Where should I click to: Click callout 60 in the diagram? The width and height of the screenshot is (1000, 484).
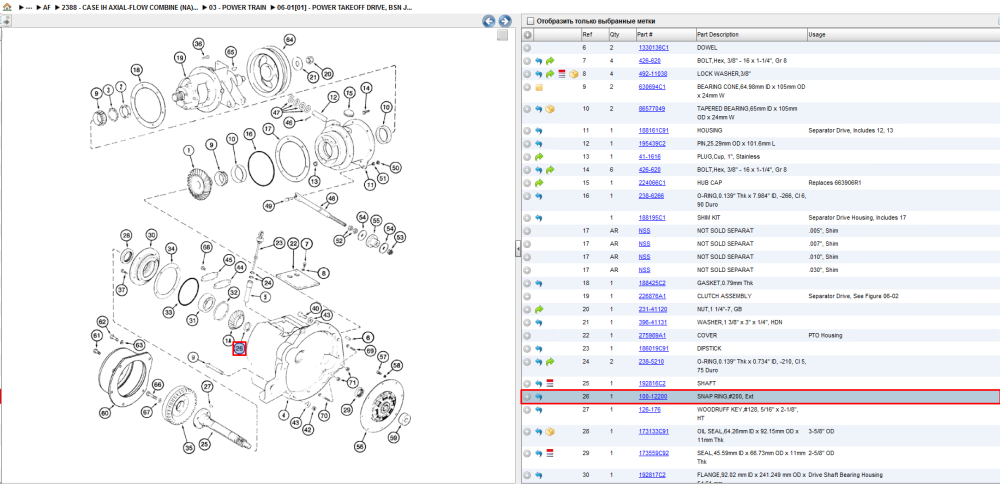coord(105,413)
